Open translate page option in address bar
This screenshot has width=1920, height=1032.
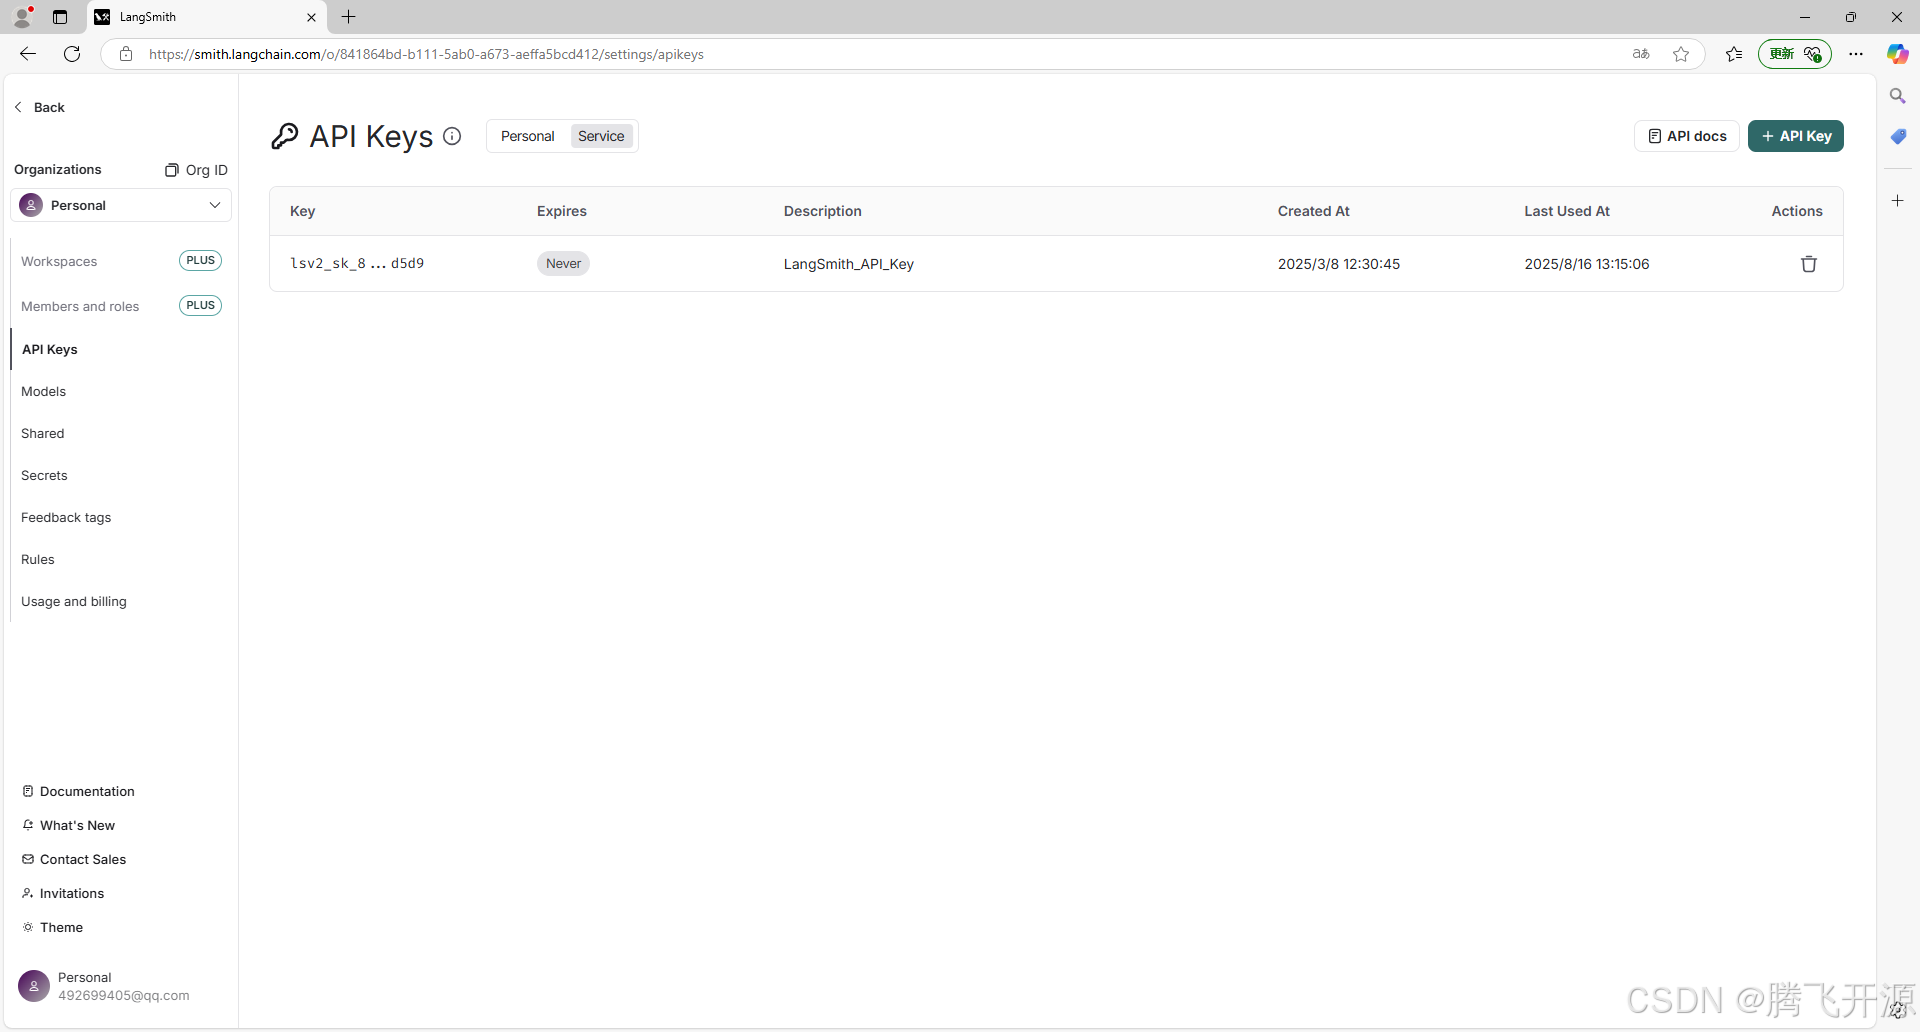[1641, 54]
